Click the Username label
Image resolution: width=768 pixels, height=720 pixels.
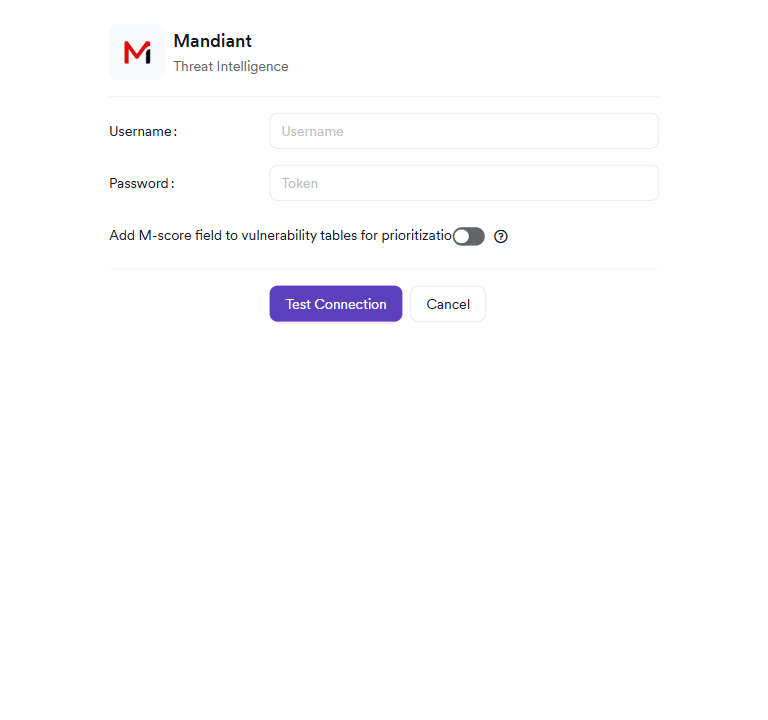pyautogui.click(x=142, y=131)
